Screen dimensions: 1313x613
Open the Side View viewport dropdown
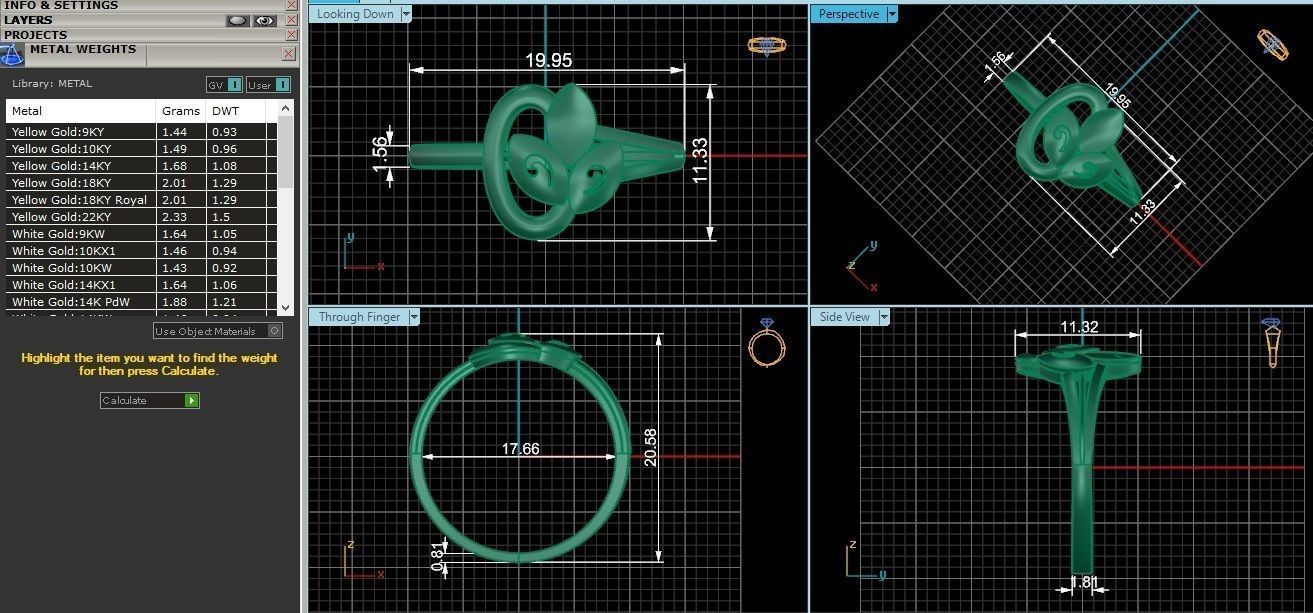[x=884, y=317]
